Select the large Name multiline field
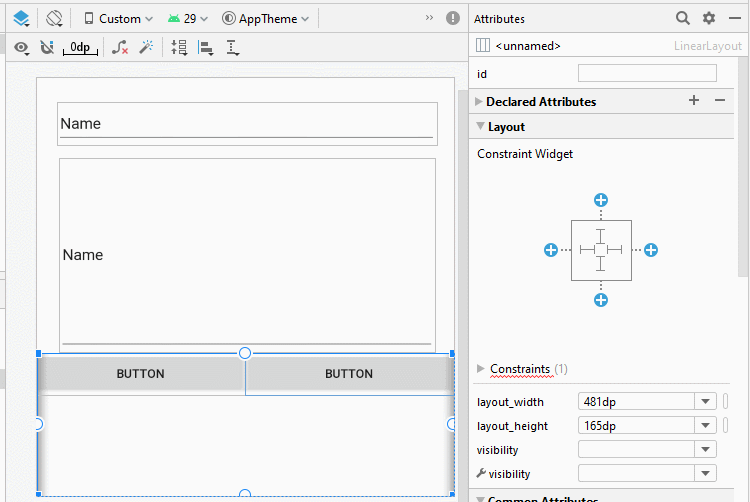Image resolution: width=750 pixels, height=502 pixels. pos(247,254)
